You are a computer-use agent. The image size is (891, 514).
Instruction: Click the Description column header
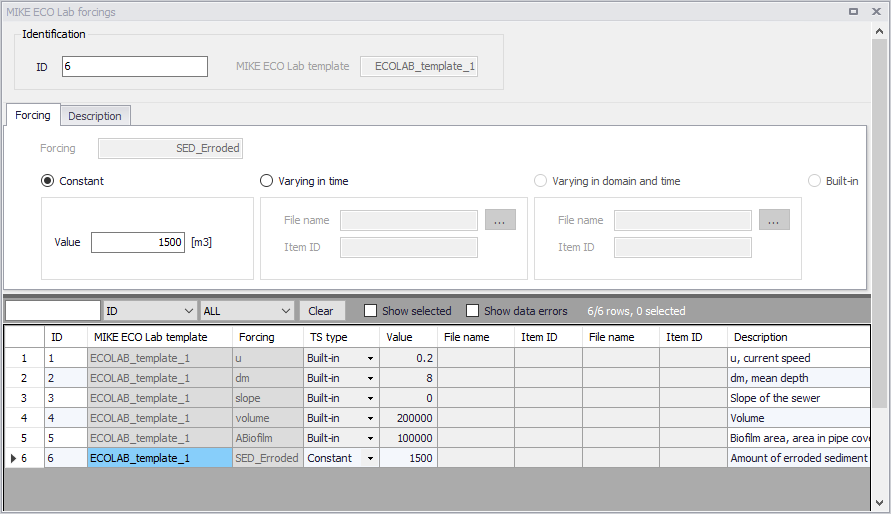point(798,337)
